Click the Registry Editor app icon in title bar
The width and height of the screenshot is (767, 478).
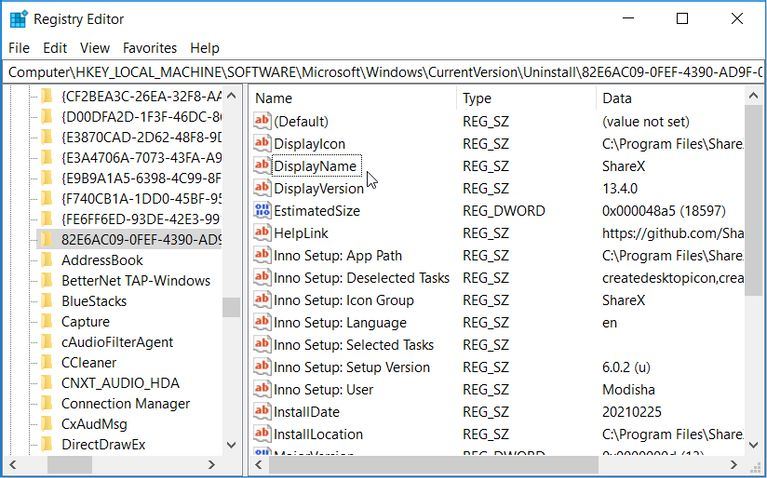tap(18, 19)
